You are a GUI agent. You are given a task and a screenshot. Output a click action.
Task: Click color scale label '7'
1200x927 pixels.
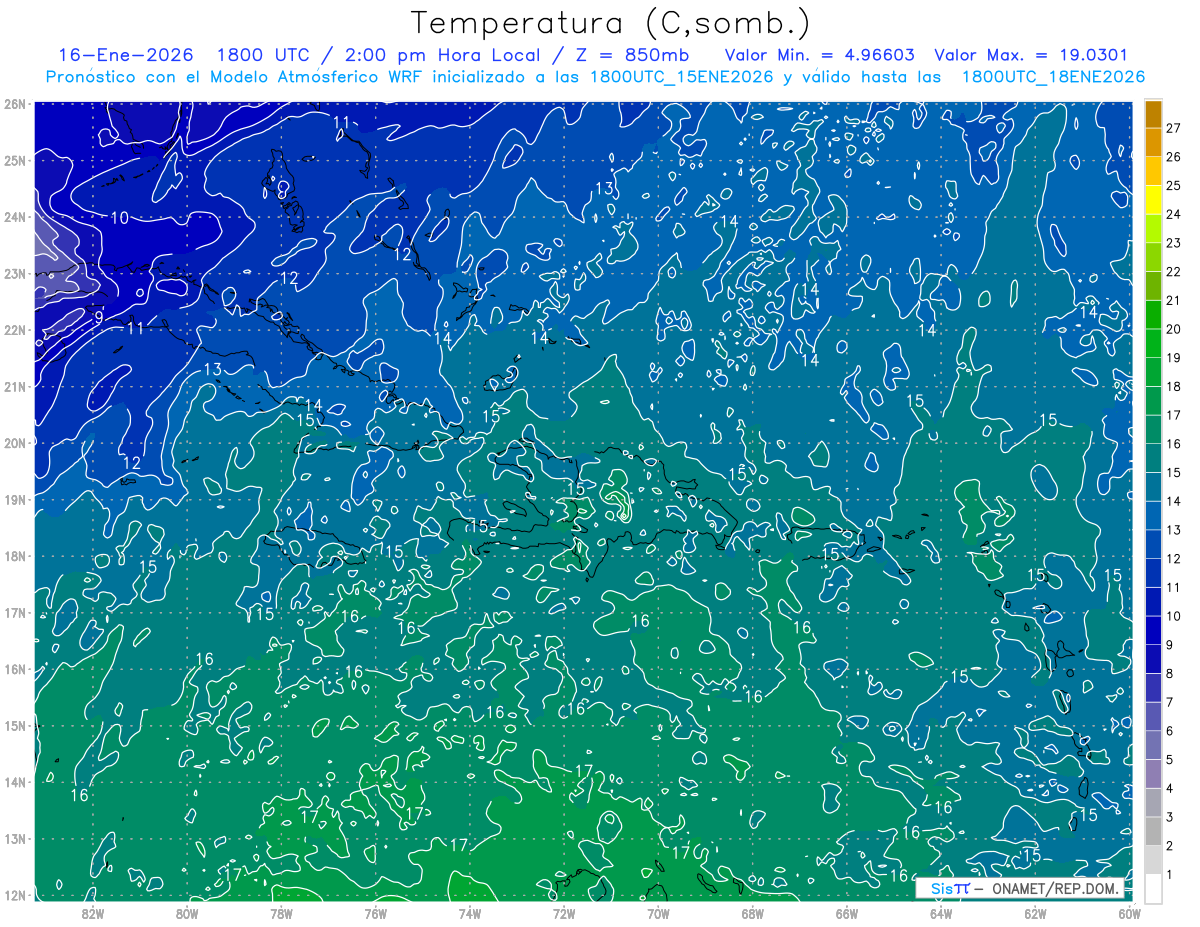1170,703
